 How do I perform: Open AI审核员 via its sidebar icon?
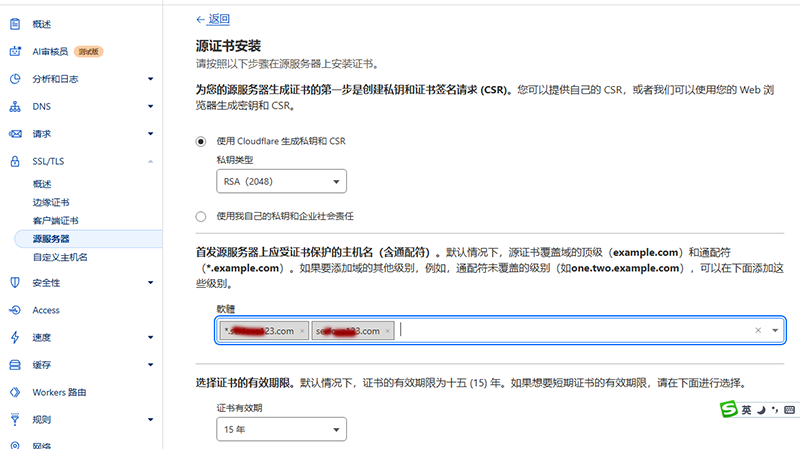click(15, 51)
